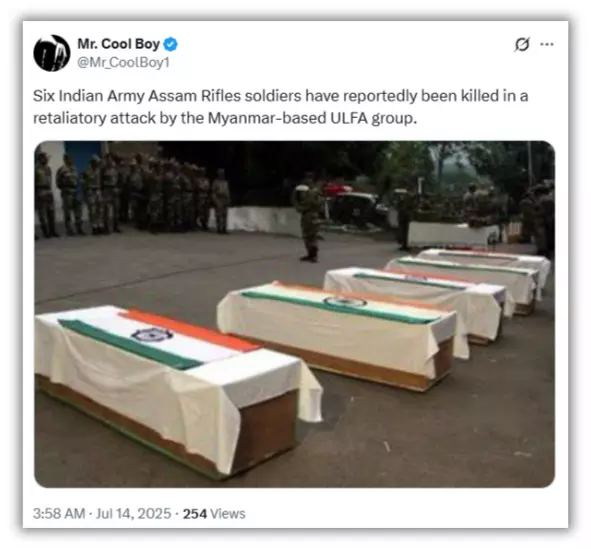
Task: Open the @Mr_CoolBoy1 handle link
Action: coord(123,62)
